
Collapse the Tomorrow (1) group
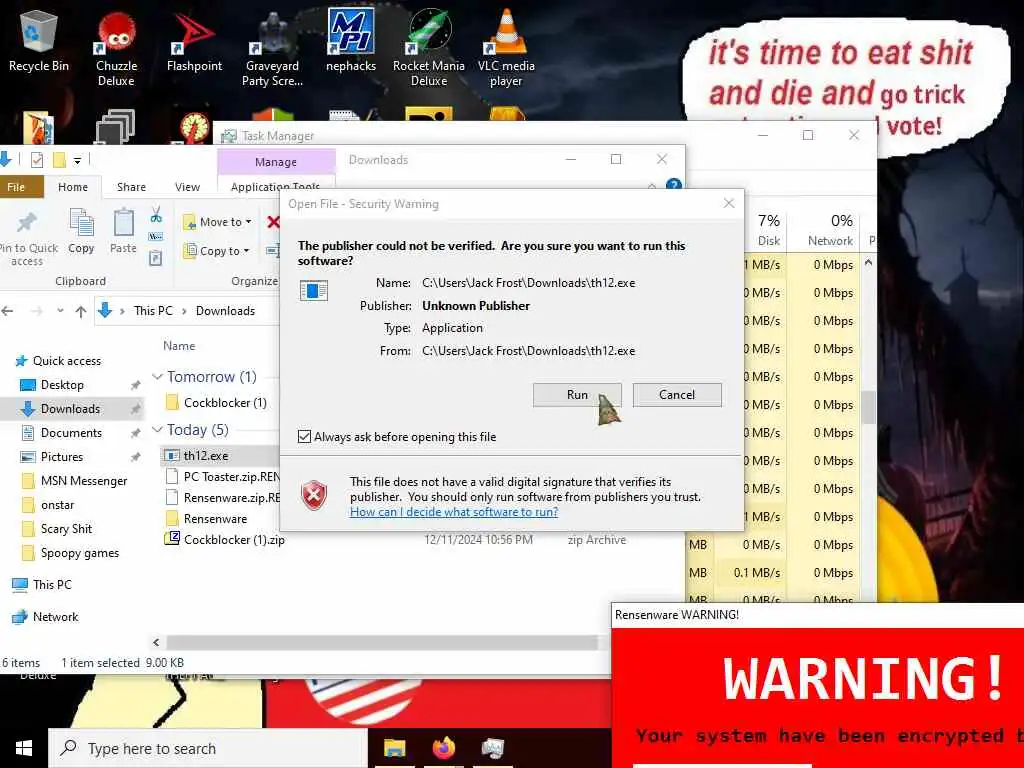pos(157,377)
